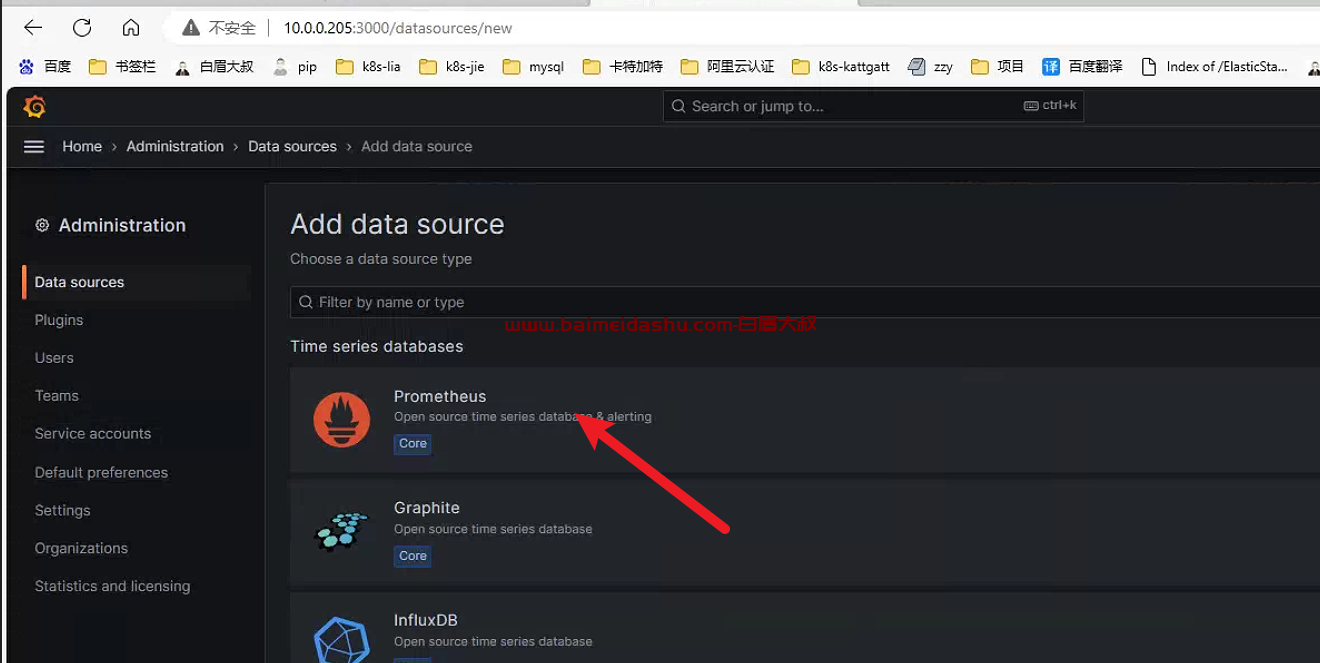This screenshot has height=663, width=1320.
Task: Open 阿里云认证 bookmark folder
Action: 727,67
